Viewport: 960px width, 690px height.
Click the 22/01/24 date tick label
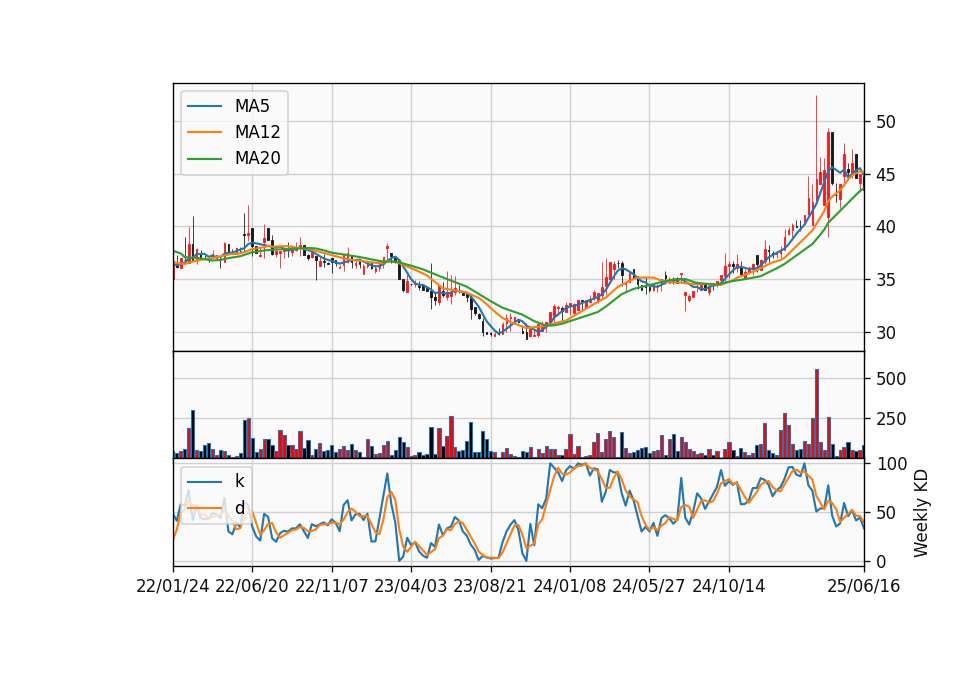[173, 586]
